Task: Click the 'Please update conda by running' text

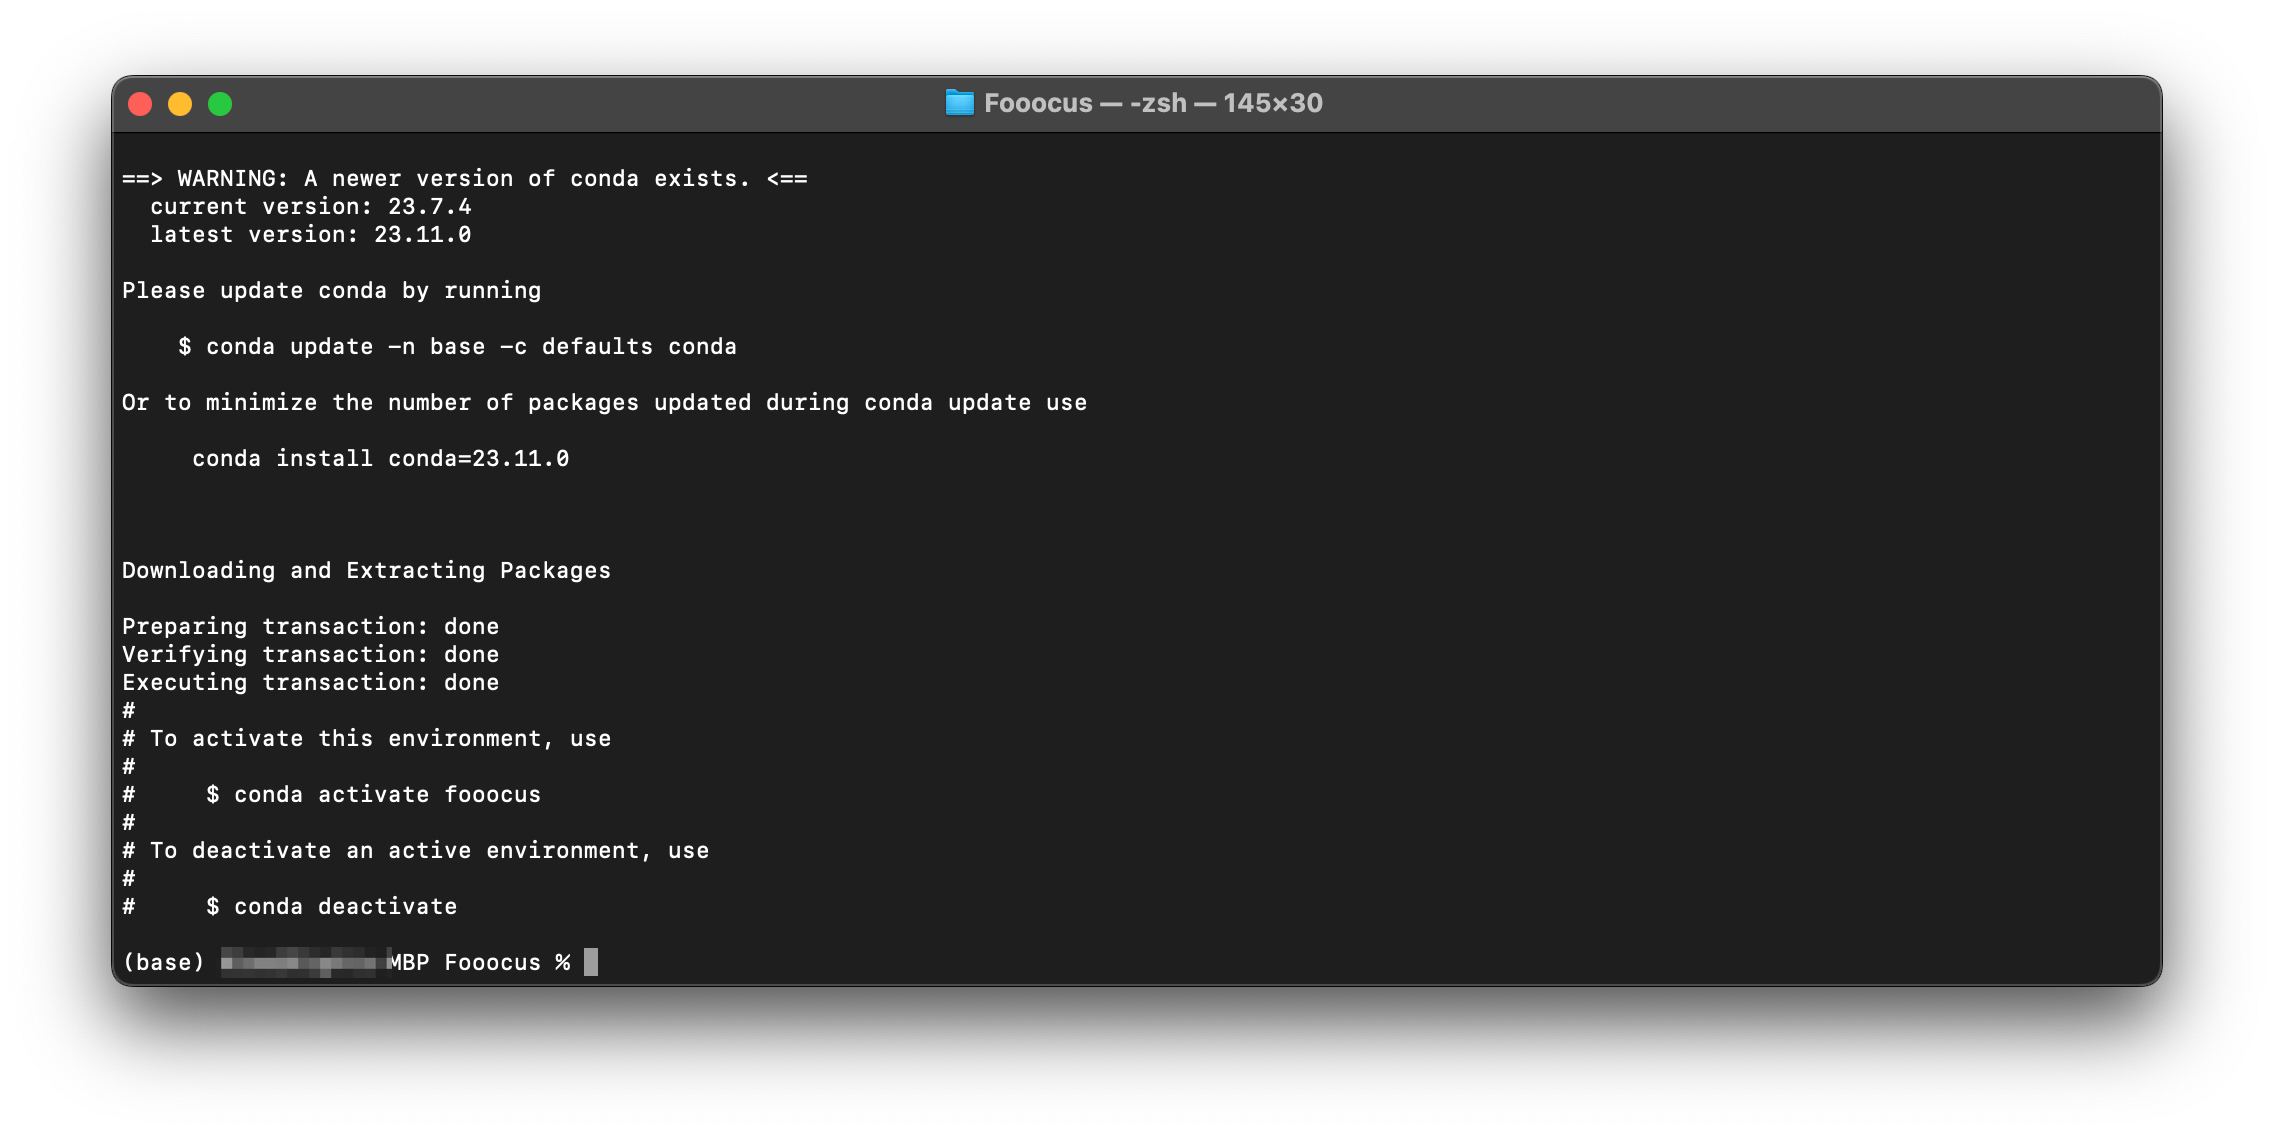Action: 331,290
